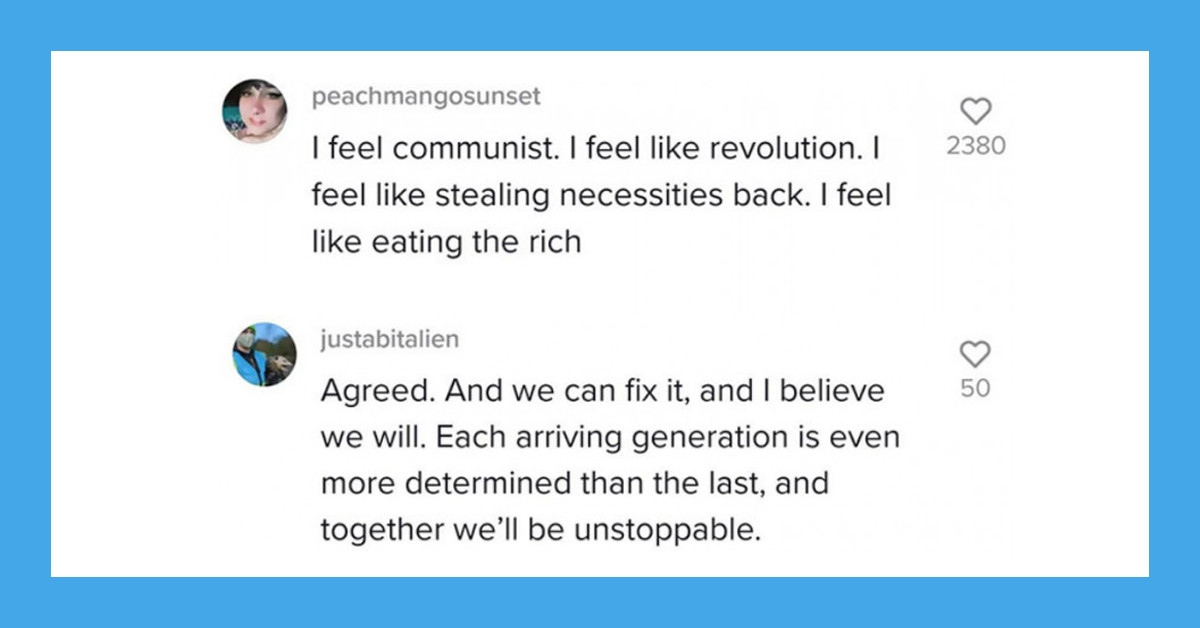Click the justabitalien username

390,340
